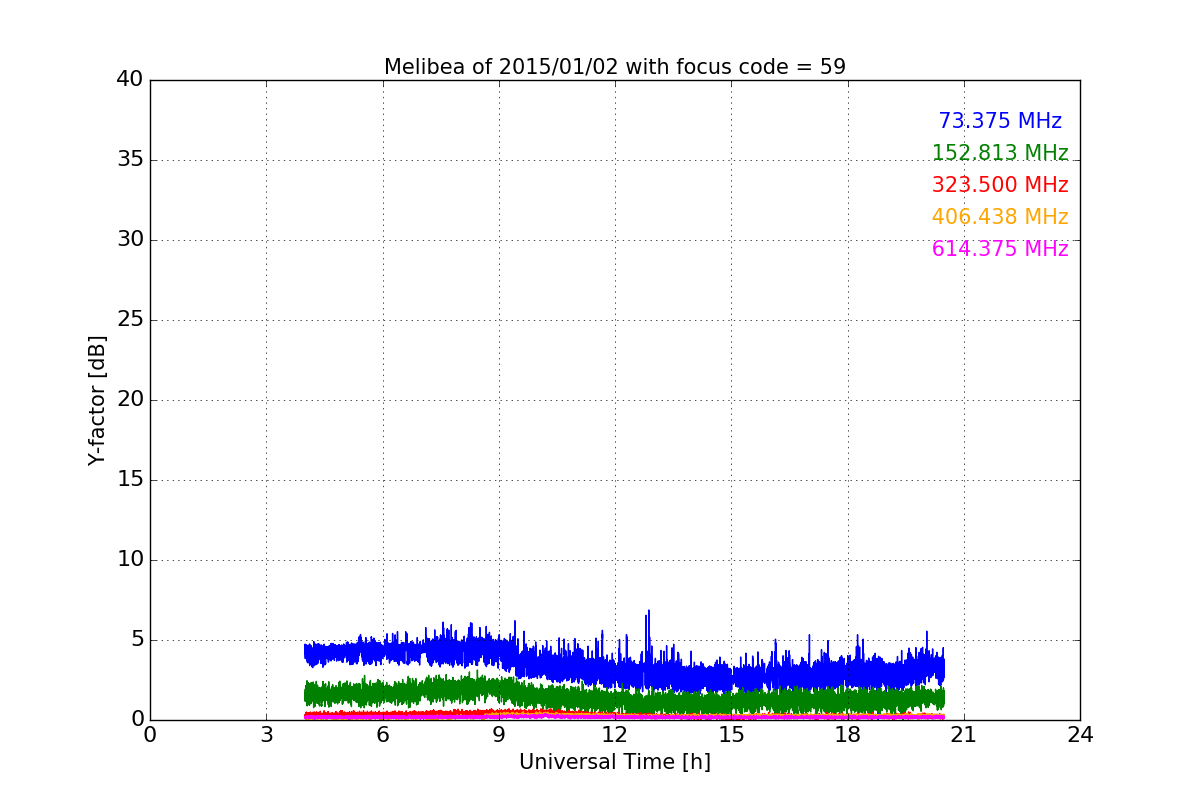
Task: Click y-axis tick value 15
Action: [130, 480]
